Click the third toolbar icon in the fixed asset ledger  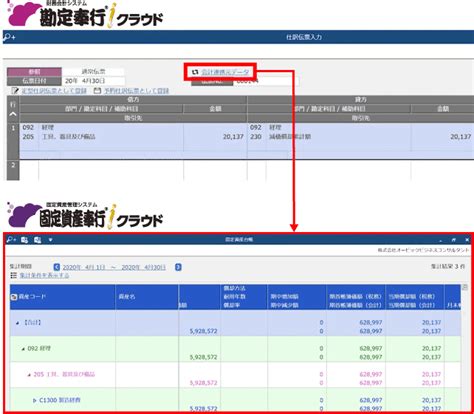pos(37,240)
